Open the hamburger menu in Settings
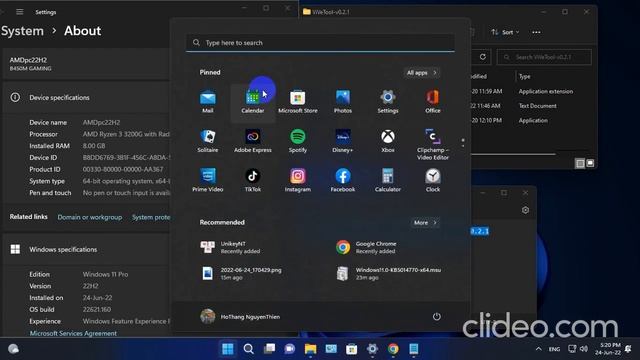This screenshot has height=360, width=640. click(20, 12)
